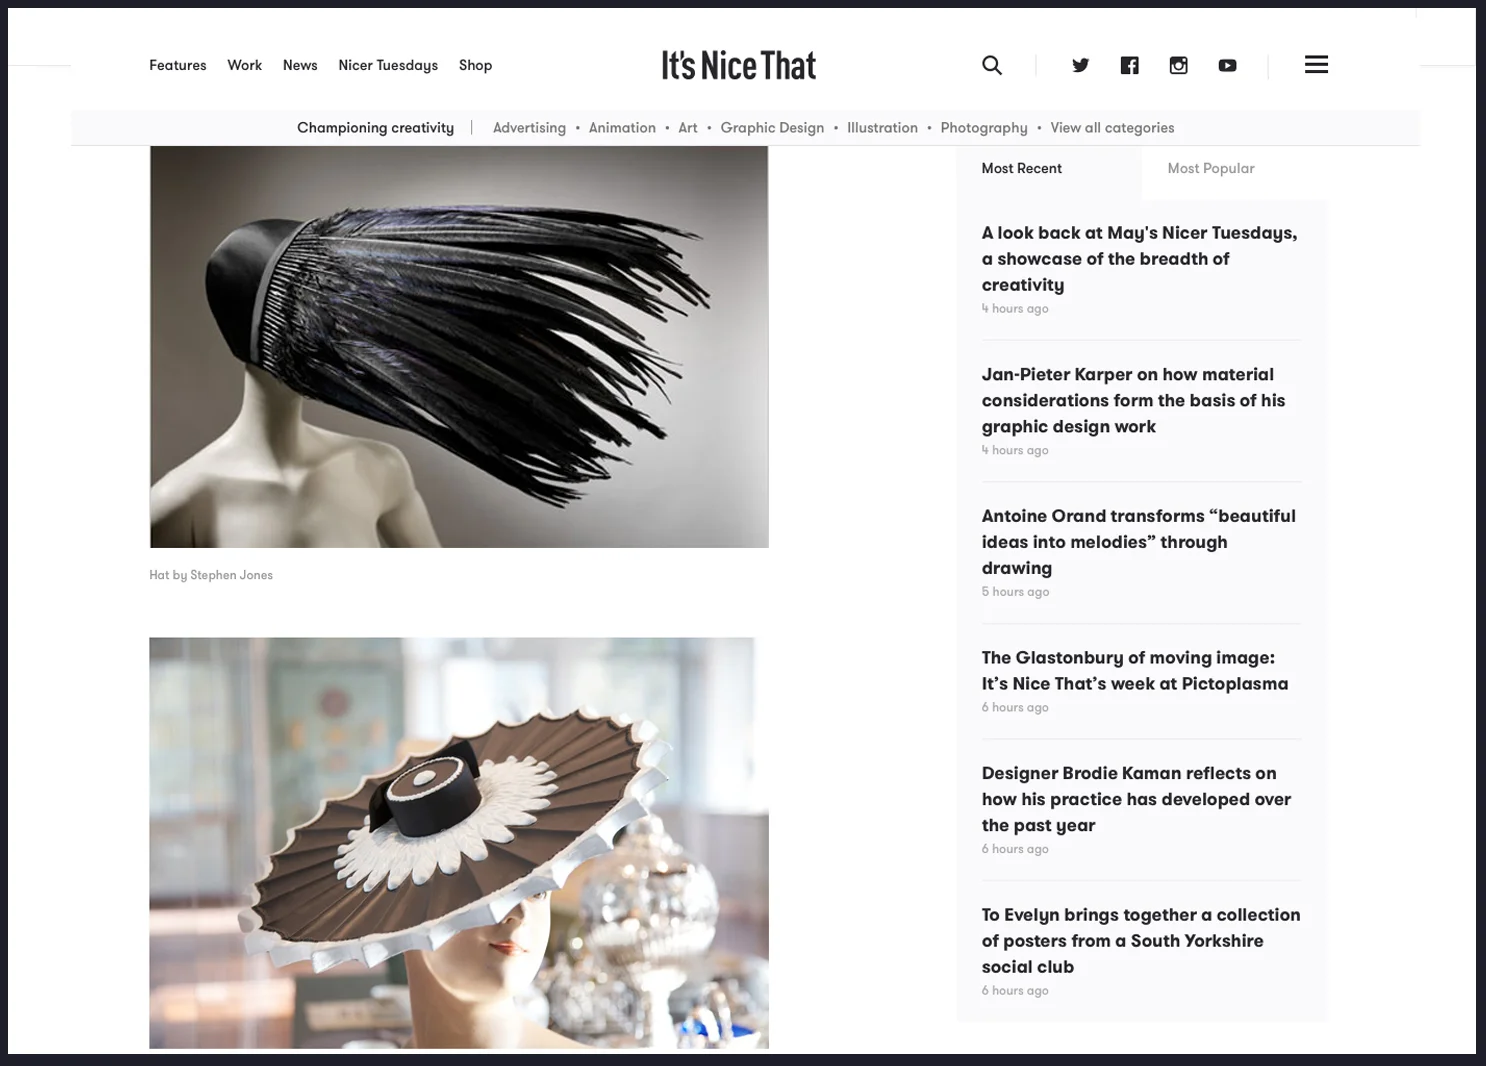Browse the Illustration category

(882, 128)
